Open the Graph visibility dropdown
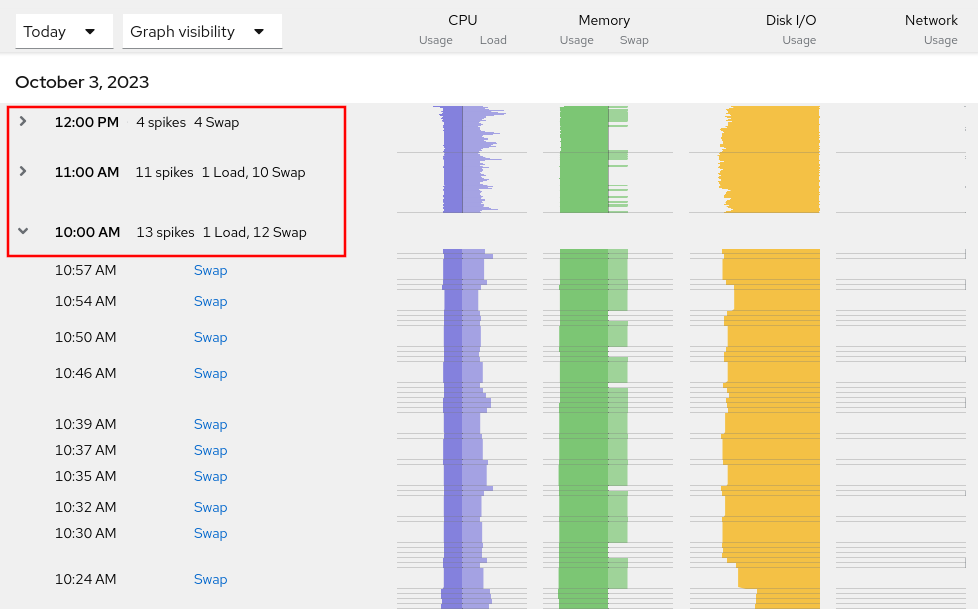The image size is (978, 609). tap(201, 31)
